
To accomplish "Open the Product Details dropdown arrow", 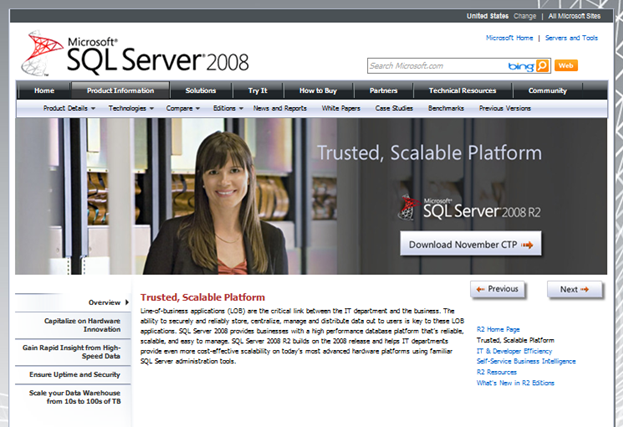I will point(93,108).
